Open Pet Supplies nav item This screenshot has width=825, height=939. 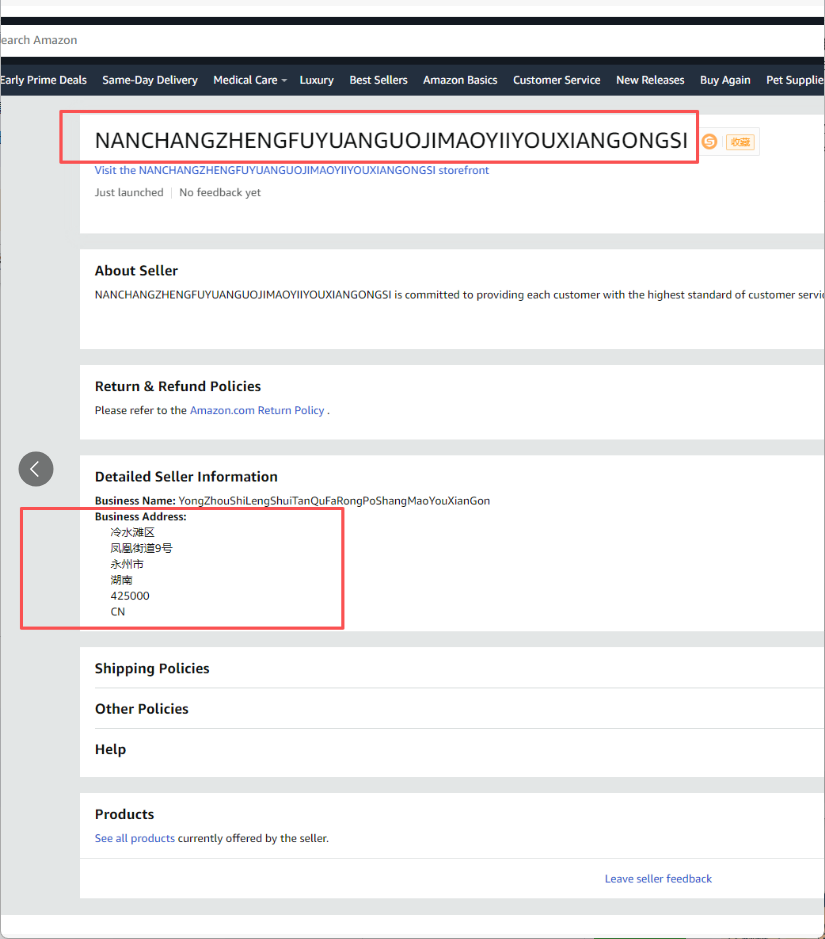tap(795, 80)
